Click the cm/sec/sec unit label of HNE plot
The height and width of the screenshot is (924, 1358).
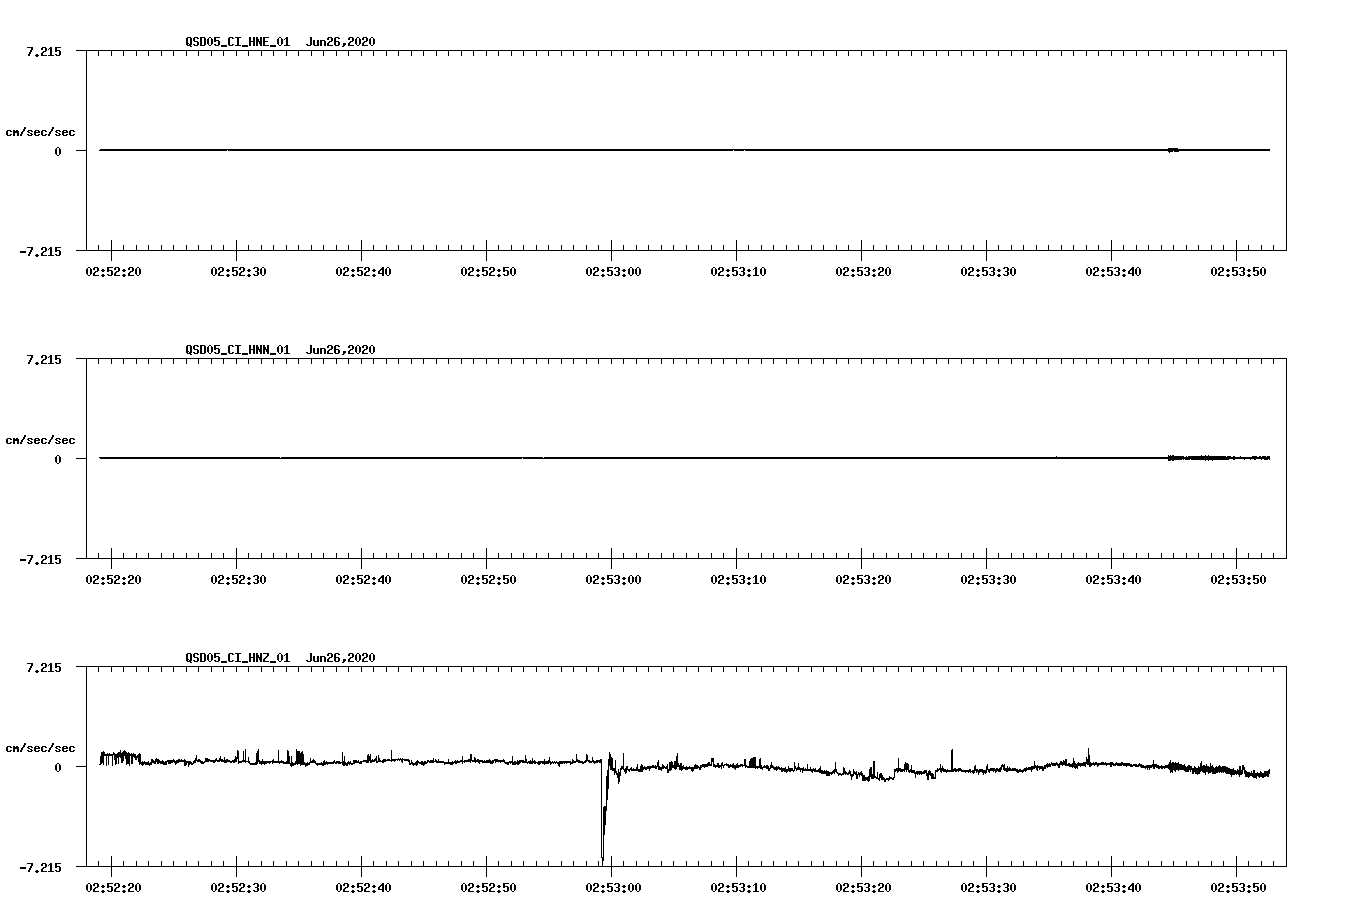tap(40, 132)
